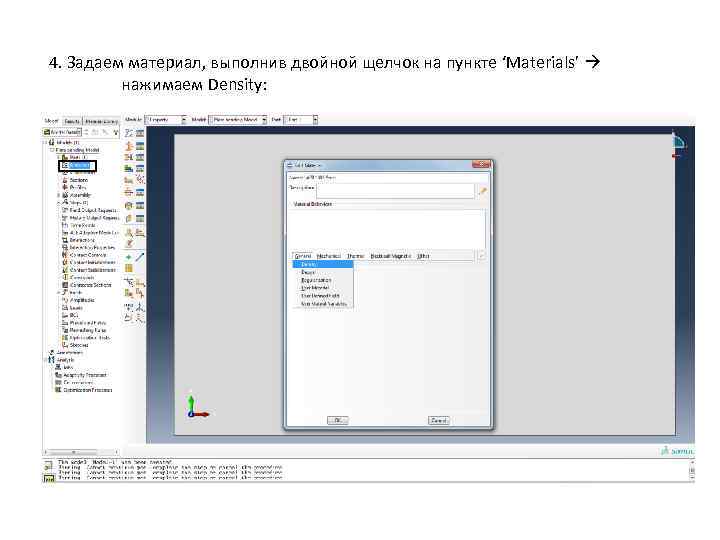This screenshot has height=540, width=720.
Task: Open the Model Database tree filter dropdown
Action: point(62,132)
